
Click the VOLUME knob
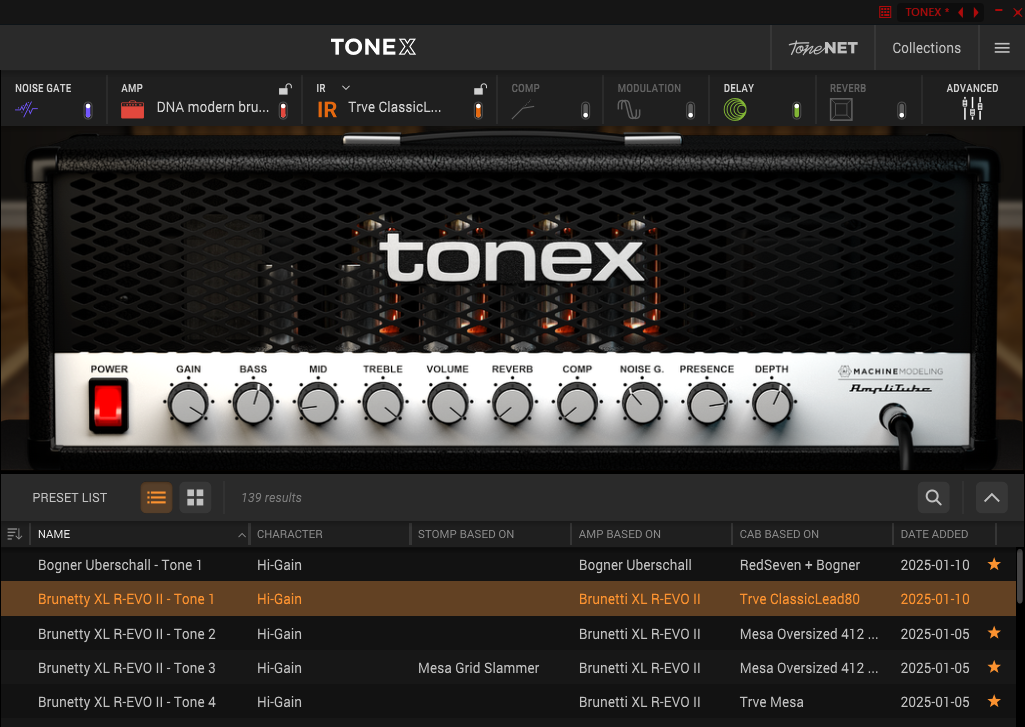[x=447, y=404]
